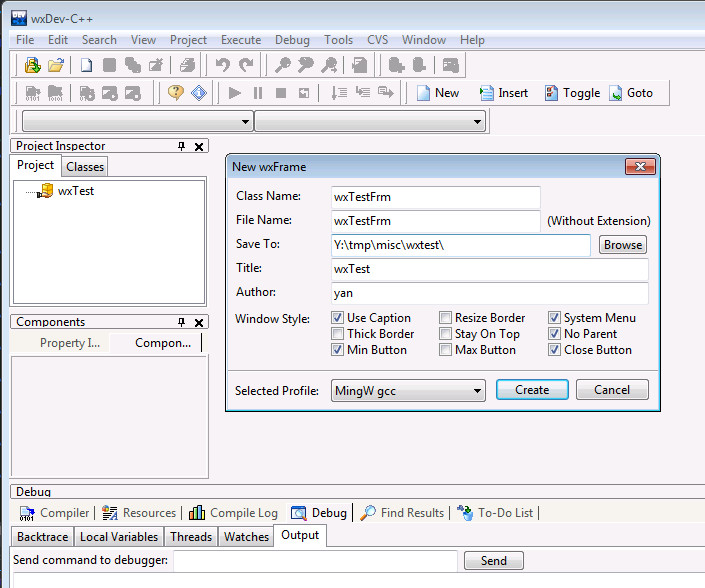This screenshot has height=588, width=705.
Task: Click the Insert toolbar item
Action: 504,93
